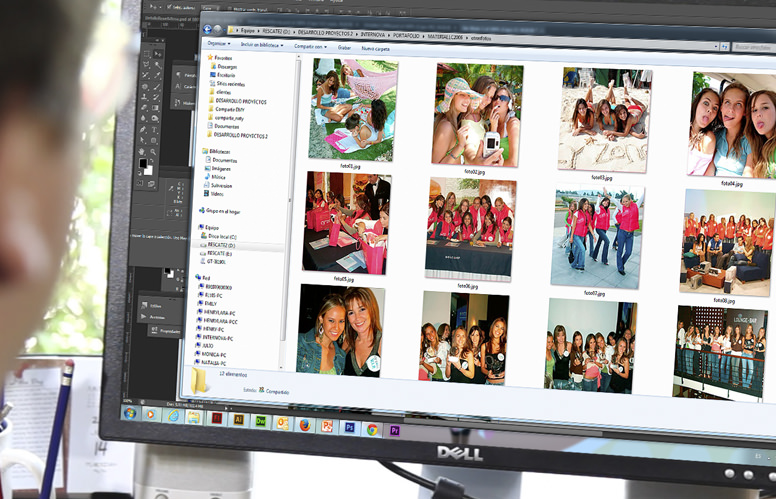The image size is (776, 499).
Task: Open the Descargas folder in Favoritos
Action: (x=224, y=66)
